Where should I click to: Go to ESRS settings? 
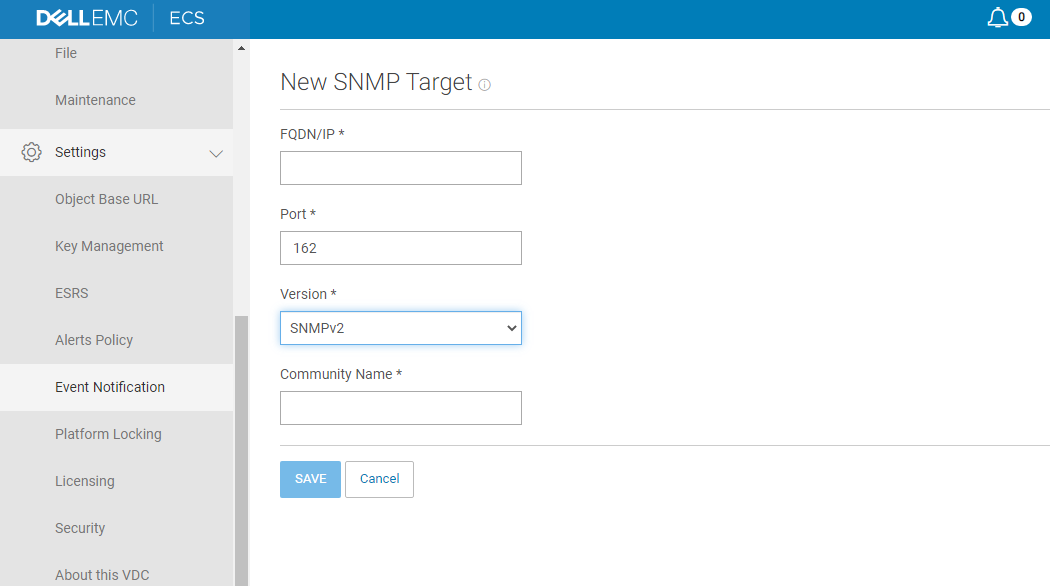click(71, 293)
